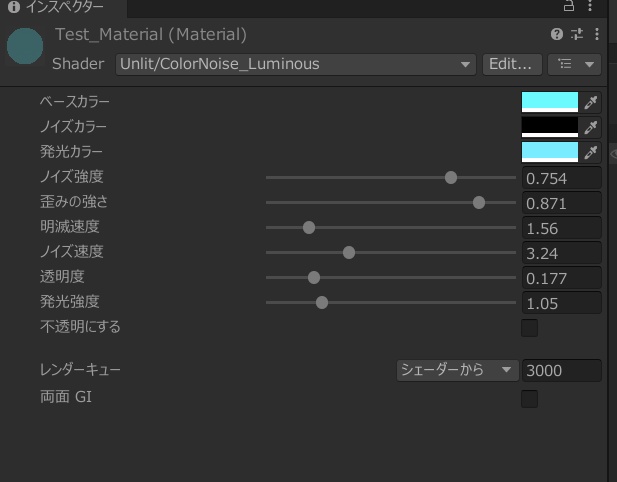Open the material help reference icon
Viewport: 617px width, 482px height.
tap(557, 34)
